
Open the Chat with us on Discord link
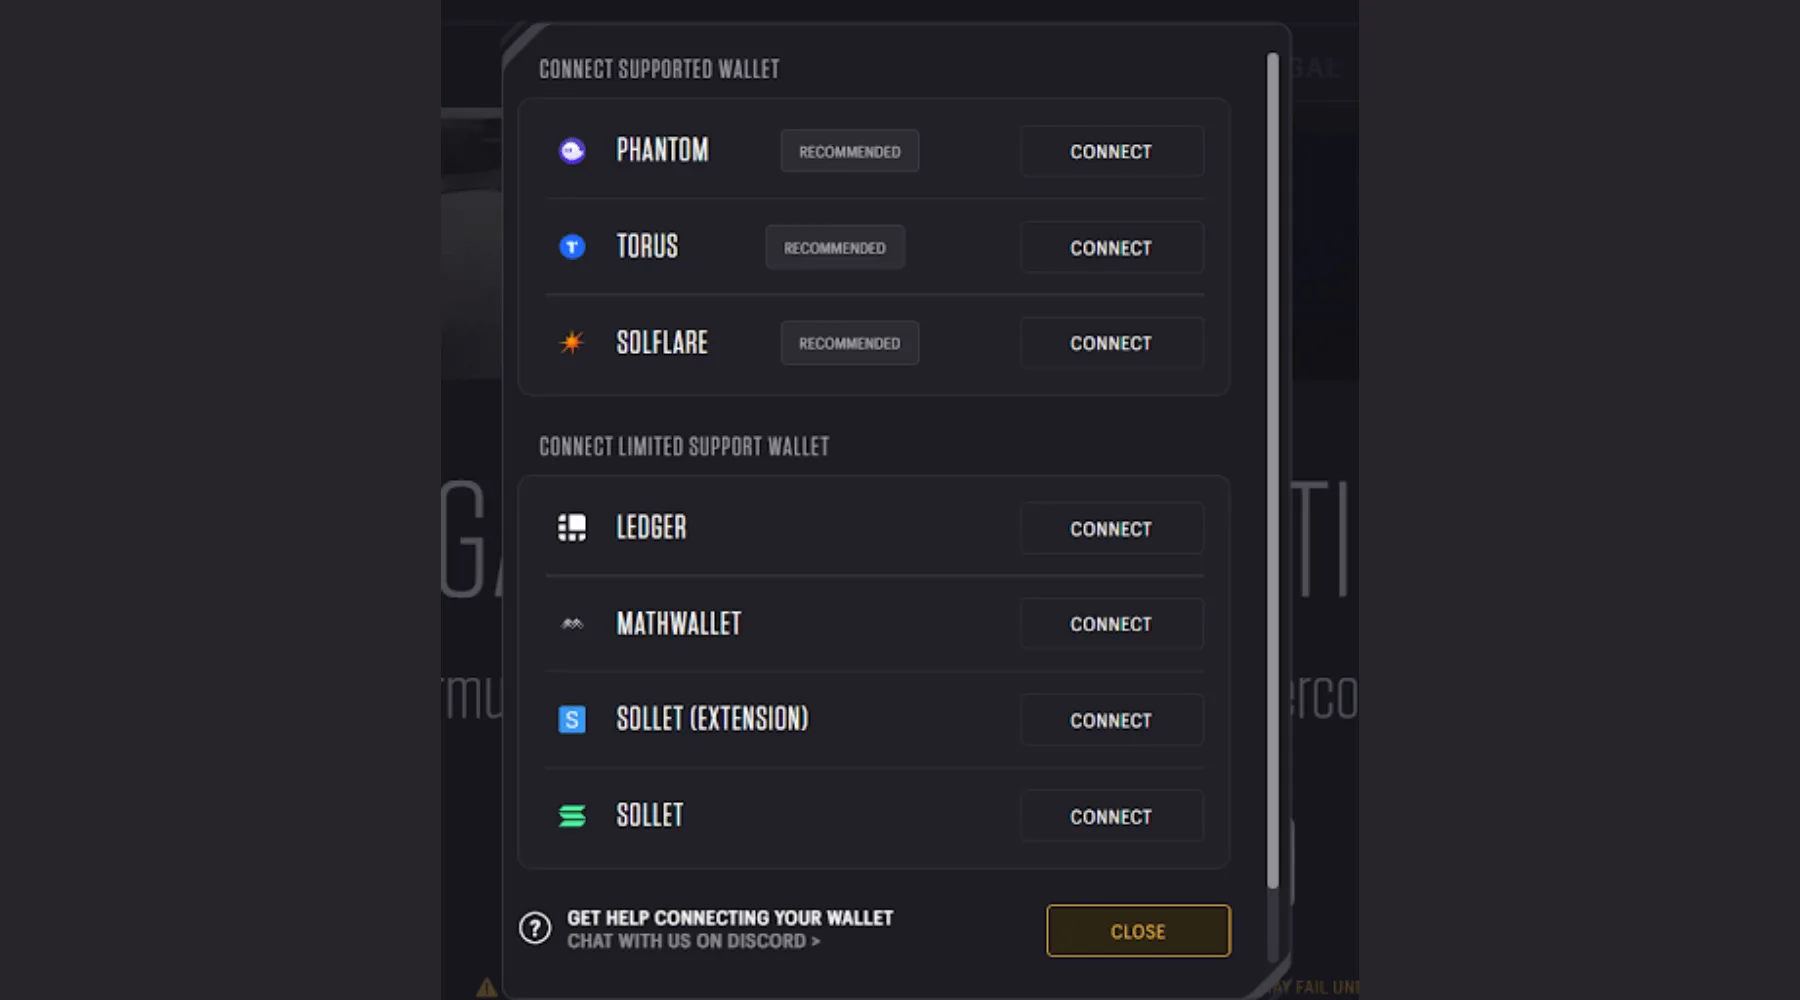pyautogui.click(x=693, y=942)
